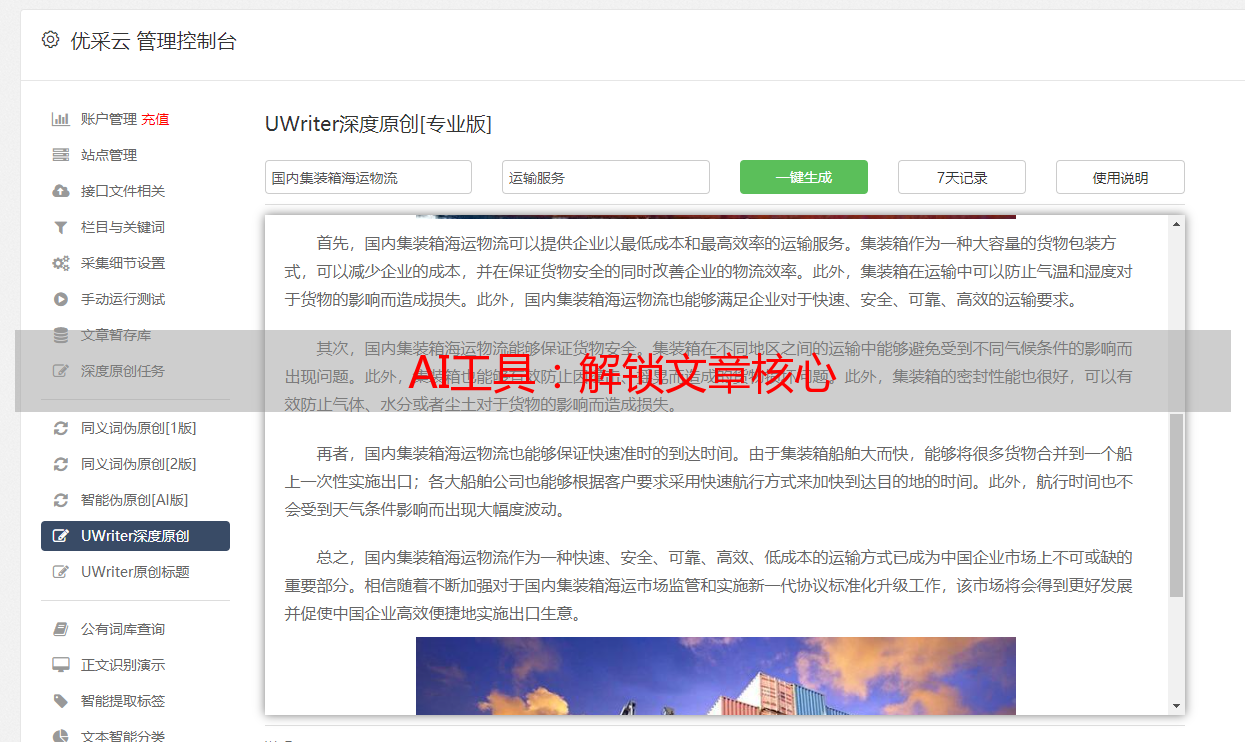Click the pie chart icon for 文本智能分类
Image resolution: width=1245 pixels, height=742 pixels.
pos(61,736)
